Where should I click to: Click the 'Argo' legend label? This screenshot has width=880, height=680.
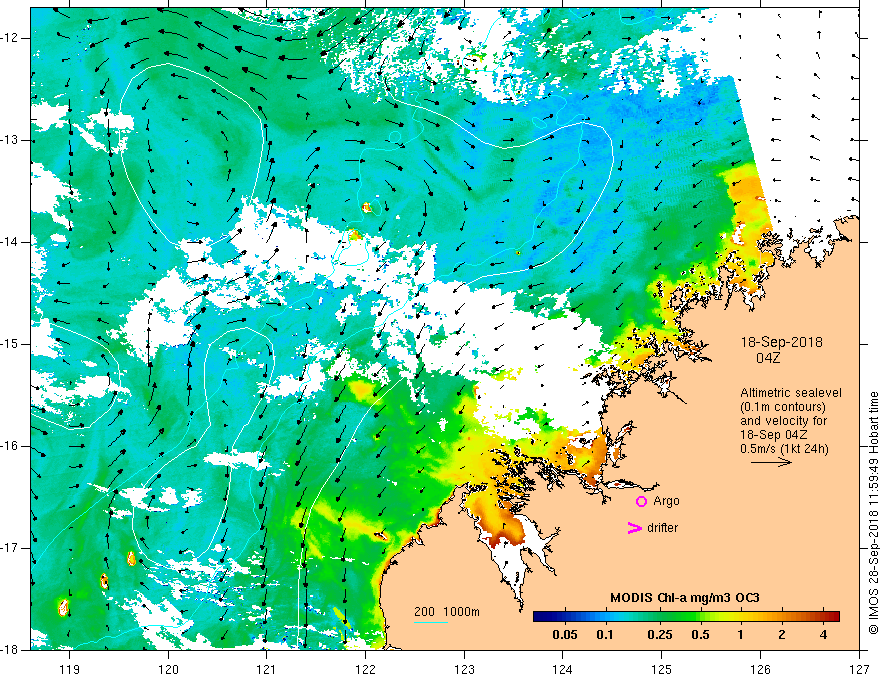pyautogui.click(x=666, y=501)
